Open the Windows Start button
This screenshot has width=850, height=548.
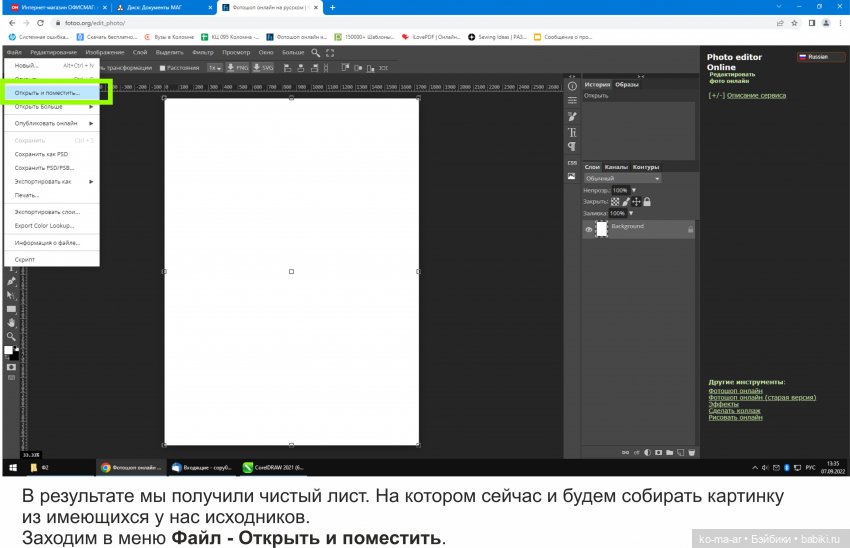point(12,467)
